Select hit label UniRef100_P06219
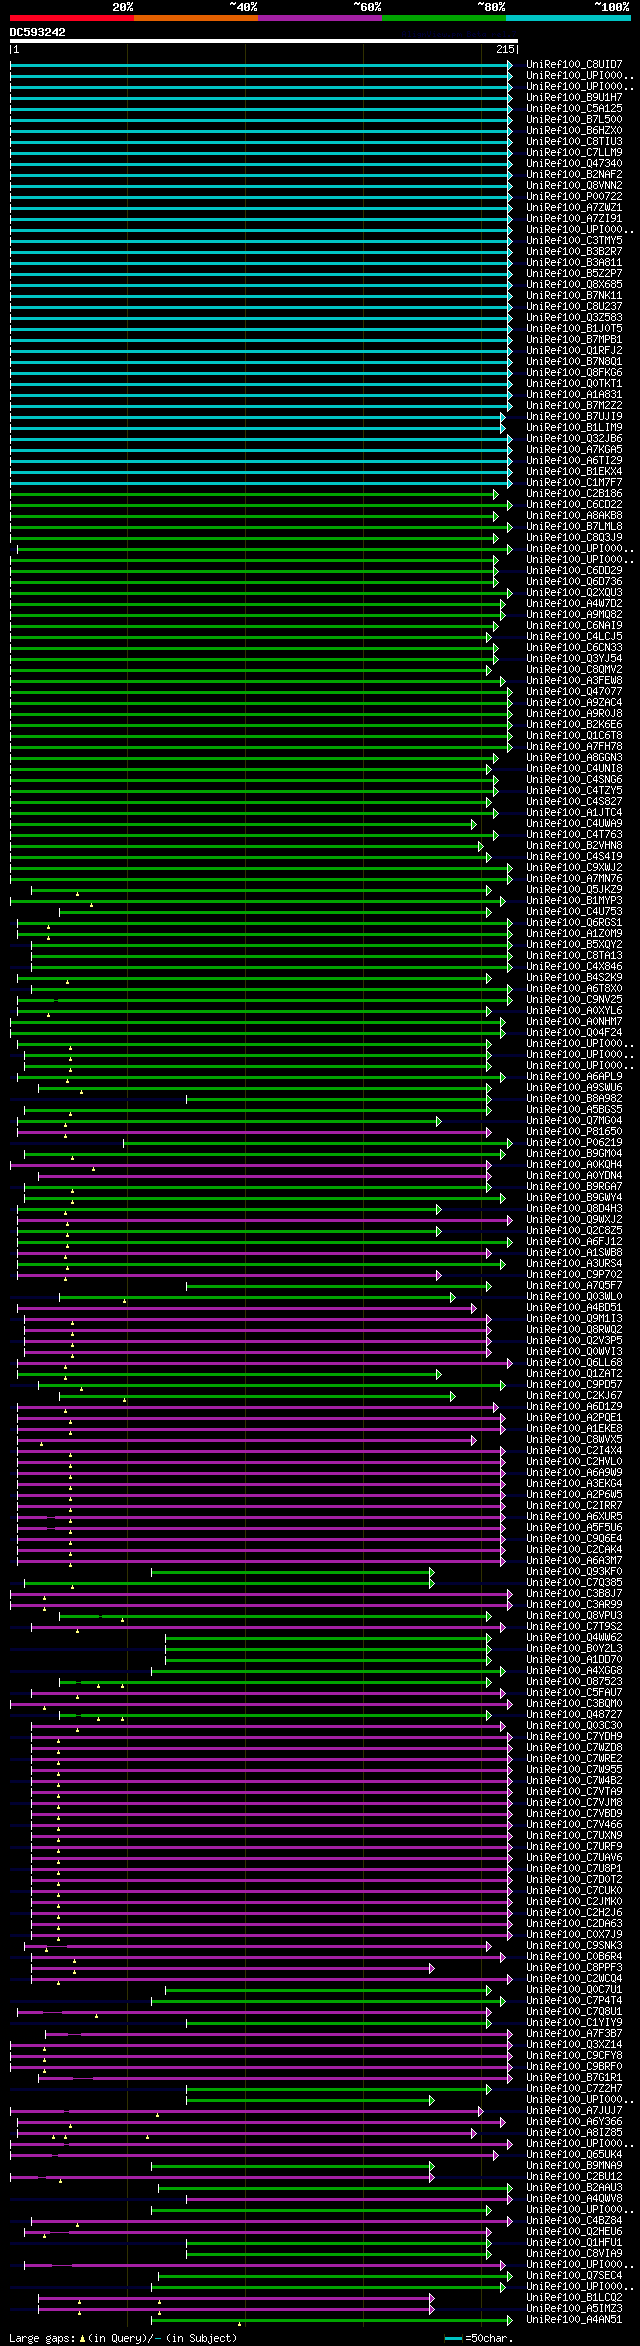 [574, 1143]
